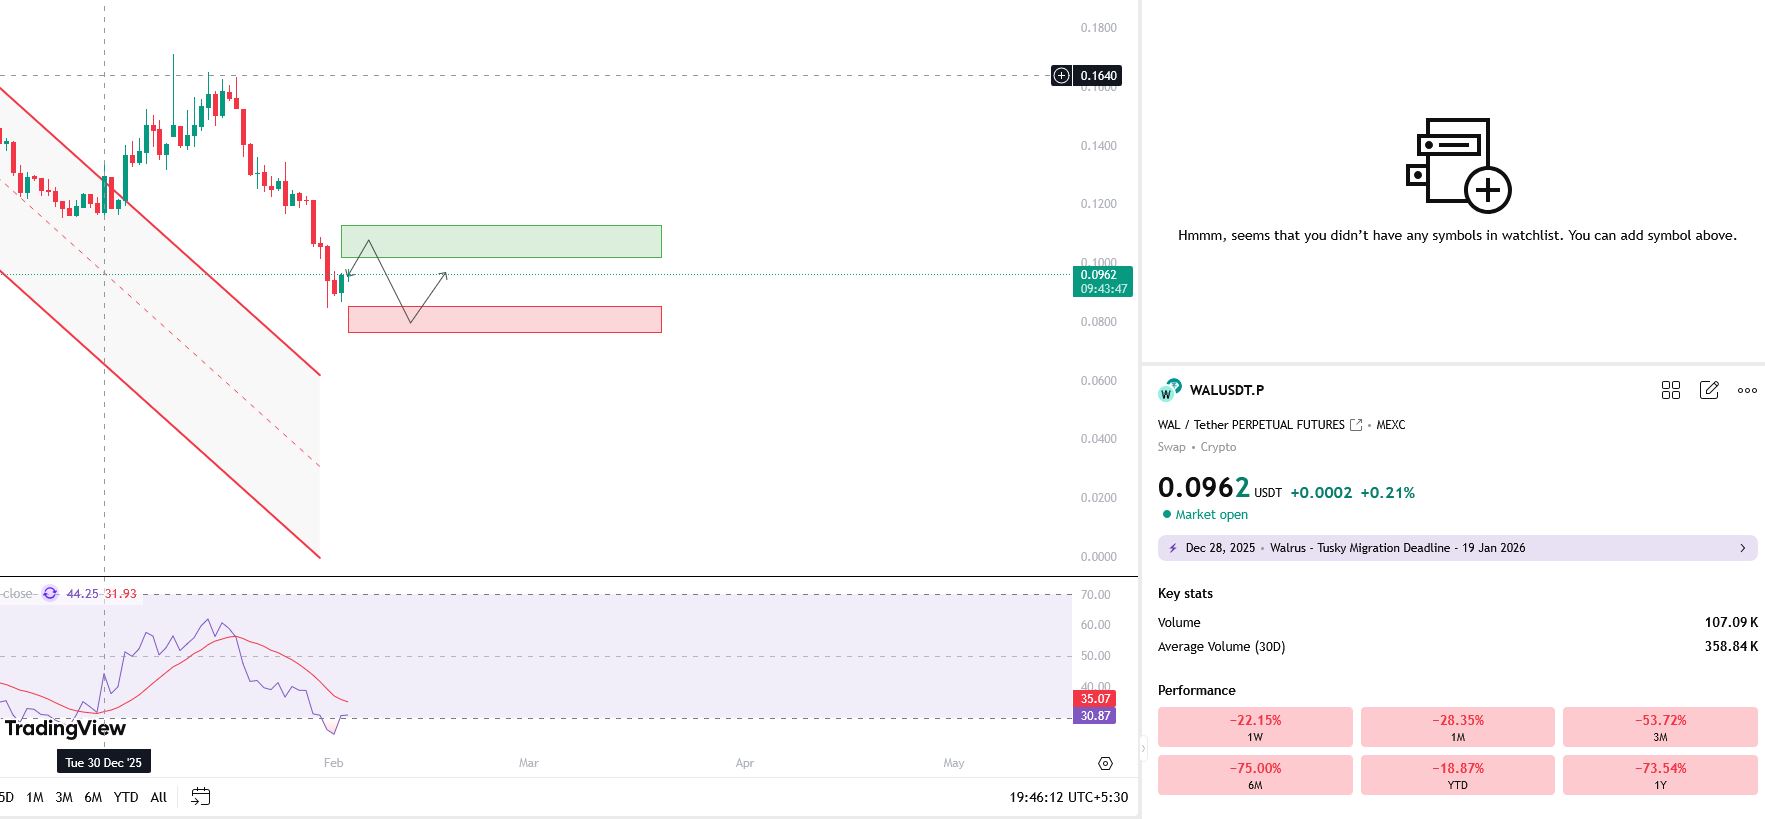Click the 1W performance tile showing -22.15%
The image size is (1765, 819).
click(x=1255, y=727)
